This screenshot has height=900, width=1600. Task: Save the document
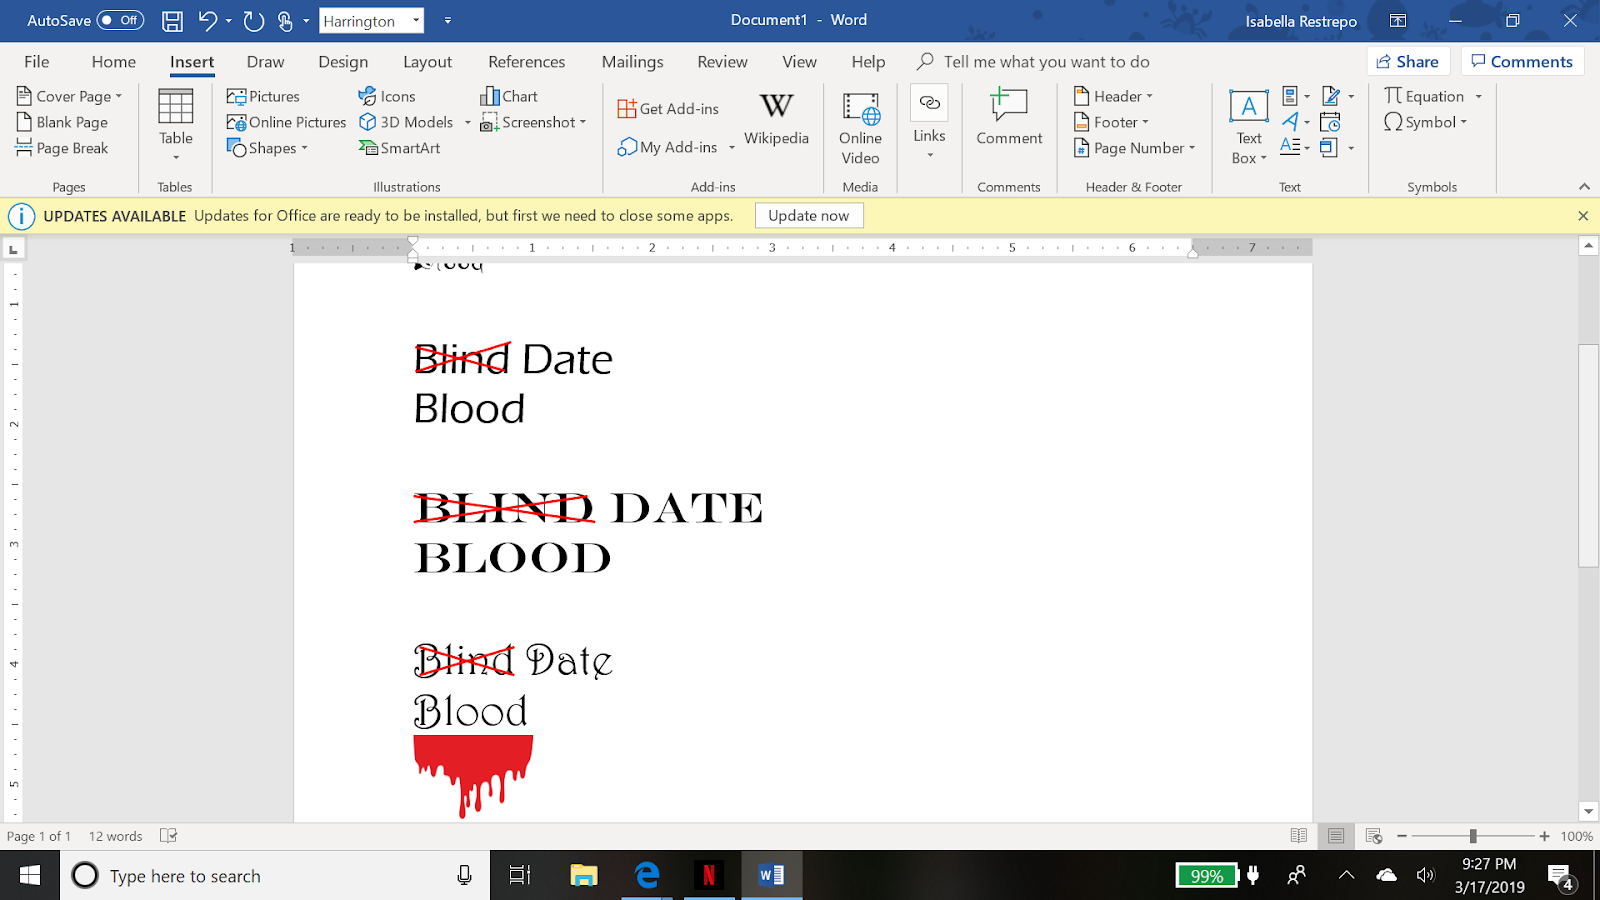click(172, 20)
